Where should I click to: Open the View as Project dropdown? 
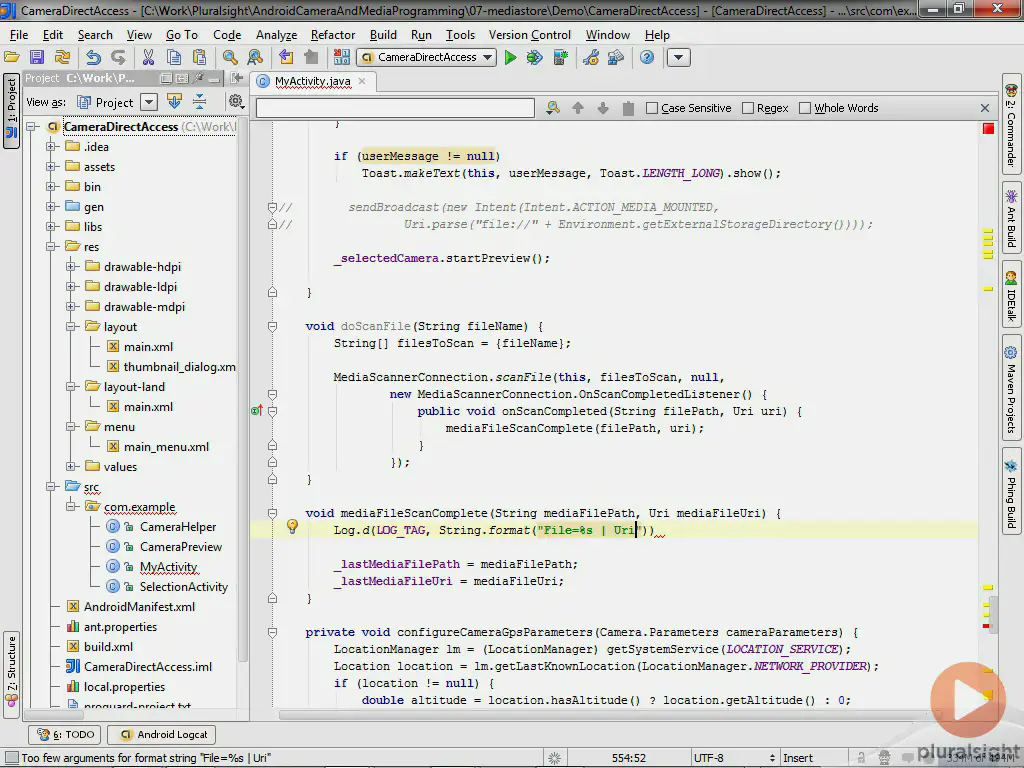148,102
